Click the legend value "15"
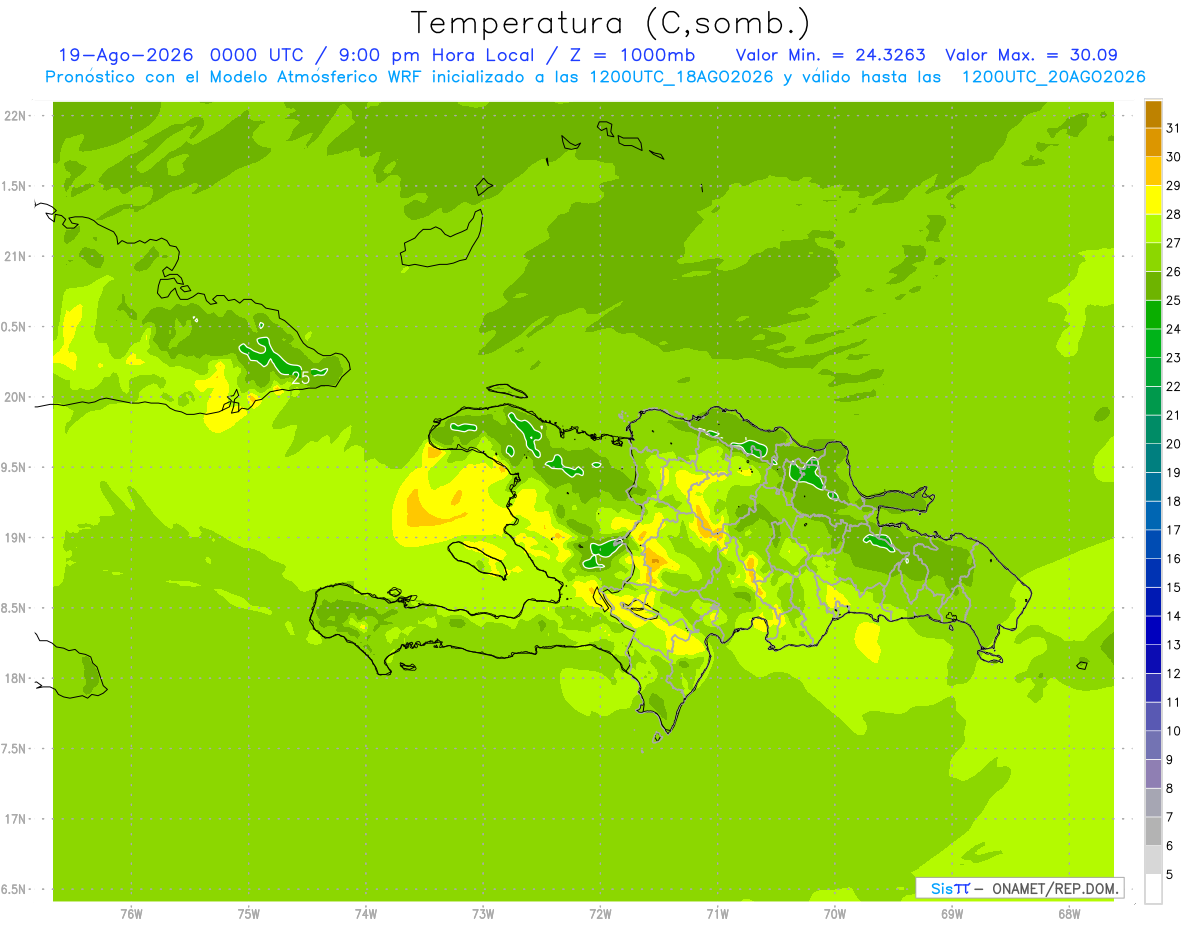Image resolution: width=1200 pixels, height=927 pixels. [1174, 587]
